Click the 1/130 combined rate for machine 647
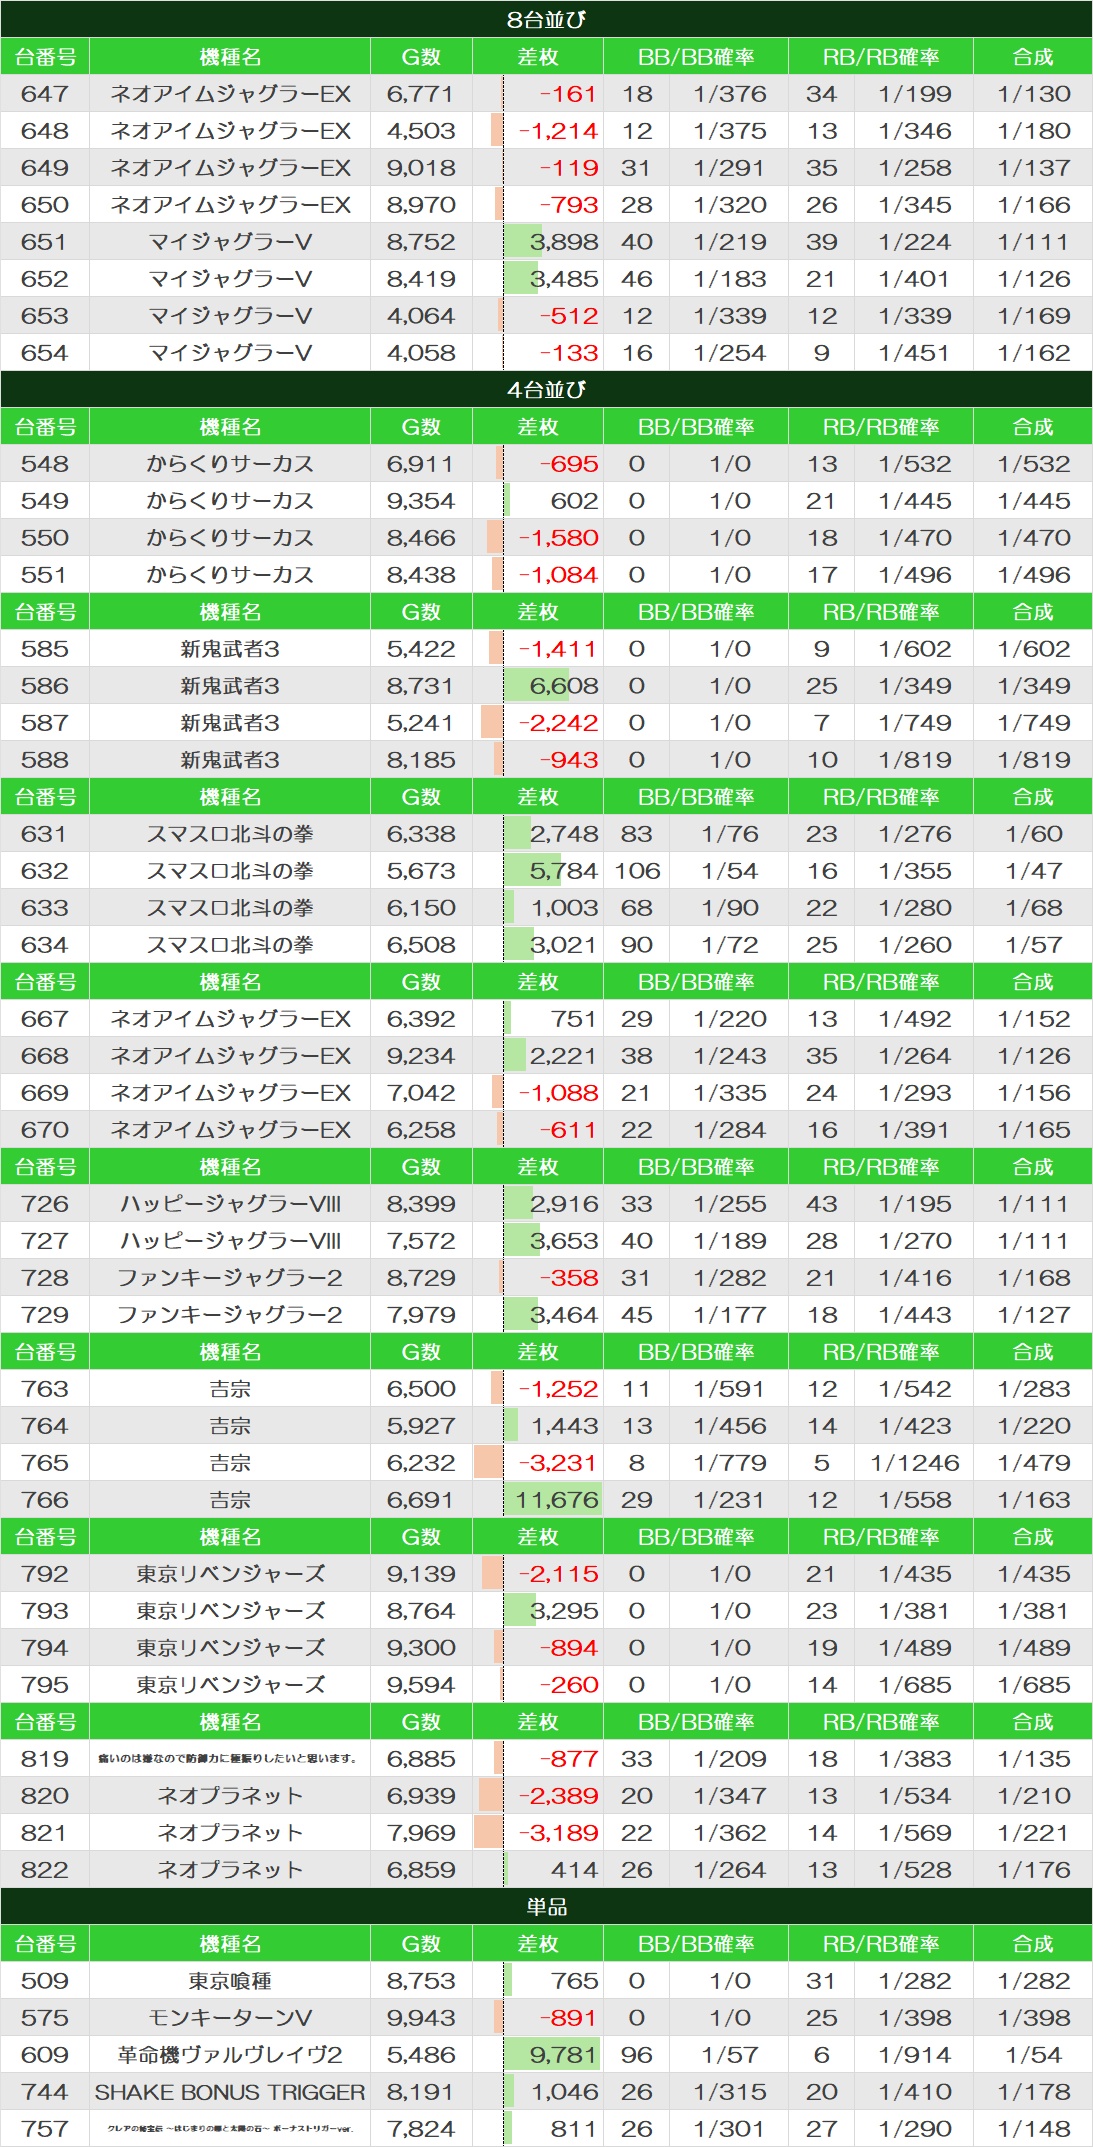Viewport: 1093px width, 2147px height. 1034,94
